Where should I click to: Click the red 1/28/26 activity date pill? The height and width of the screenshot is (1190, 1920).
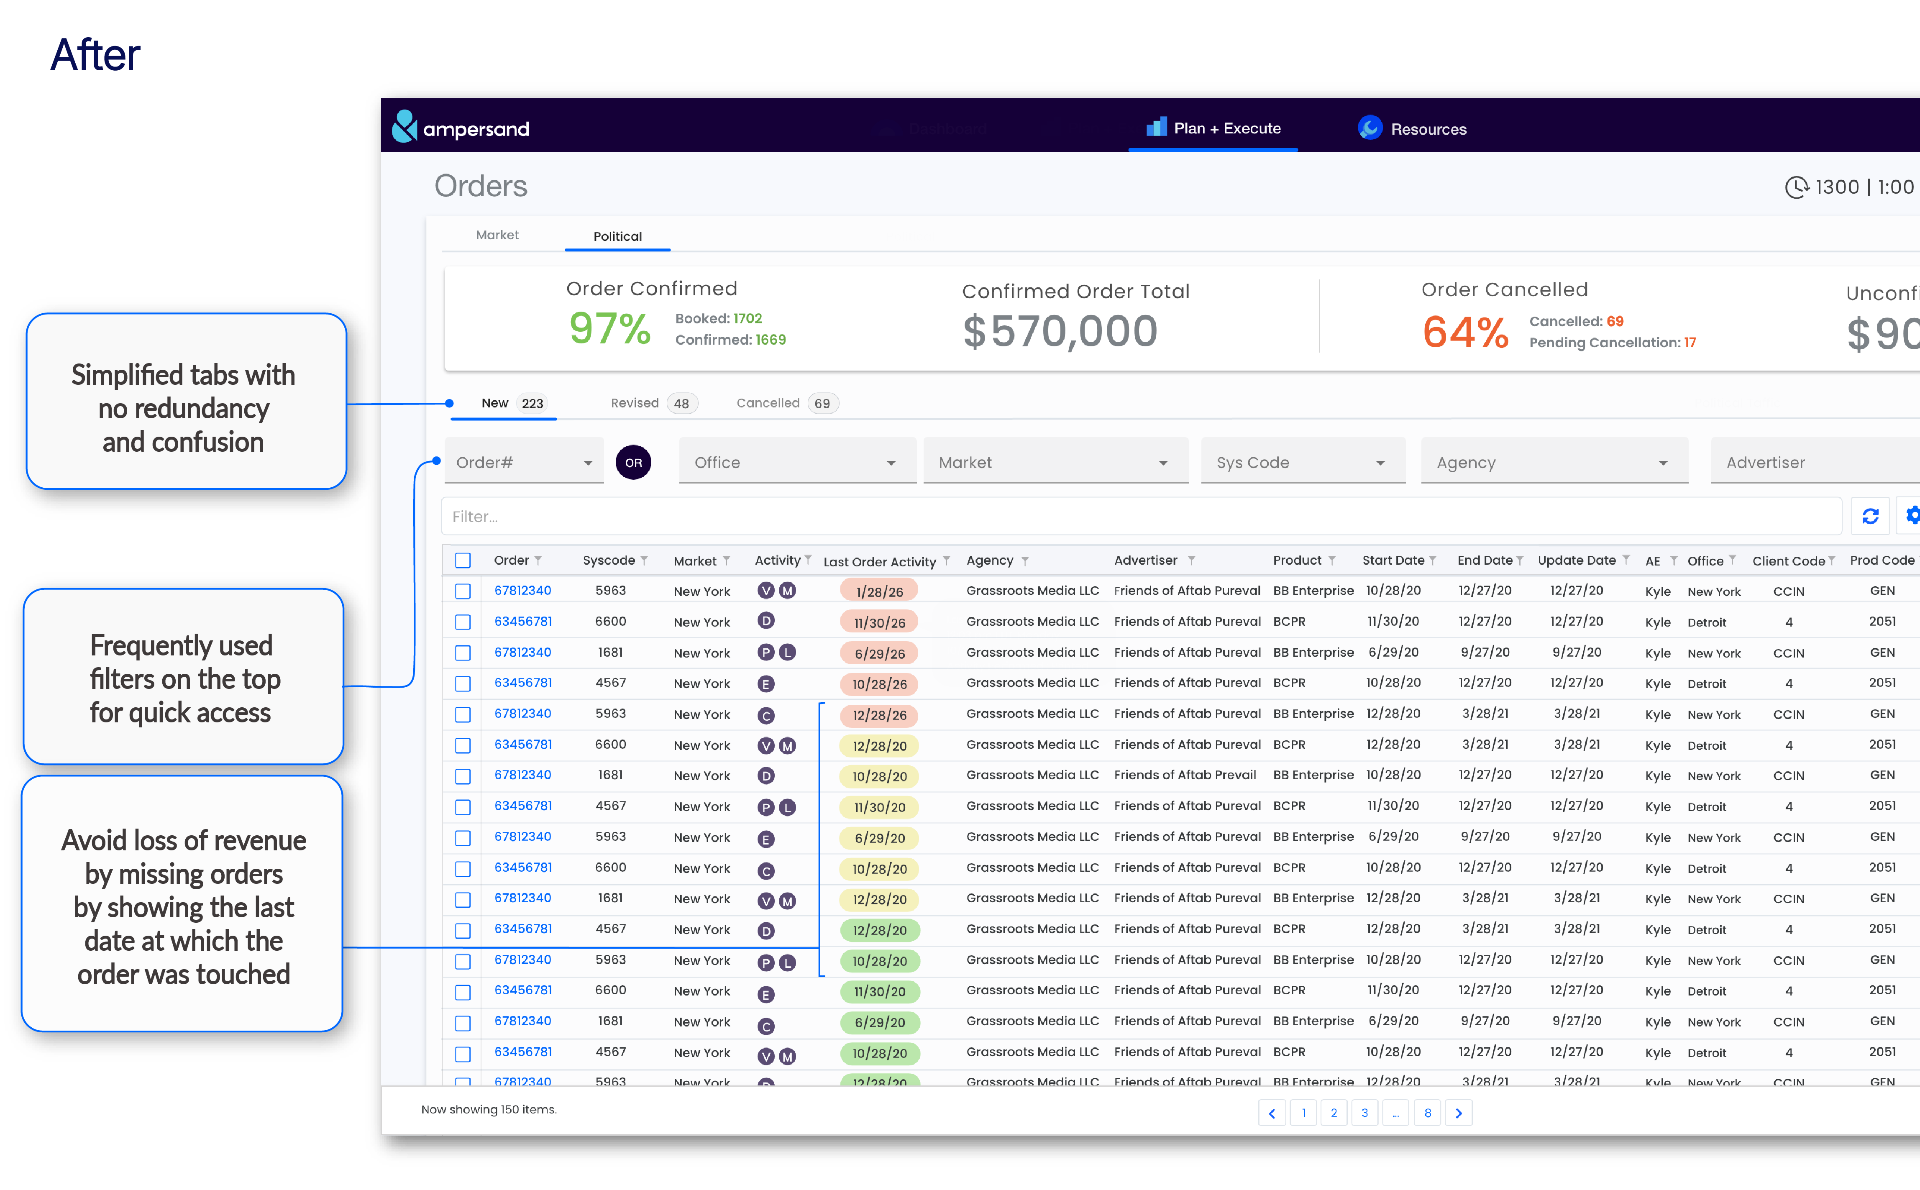coord(880,592)
